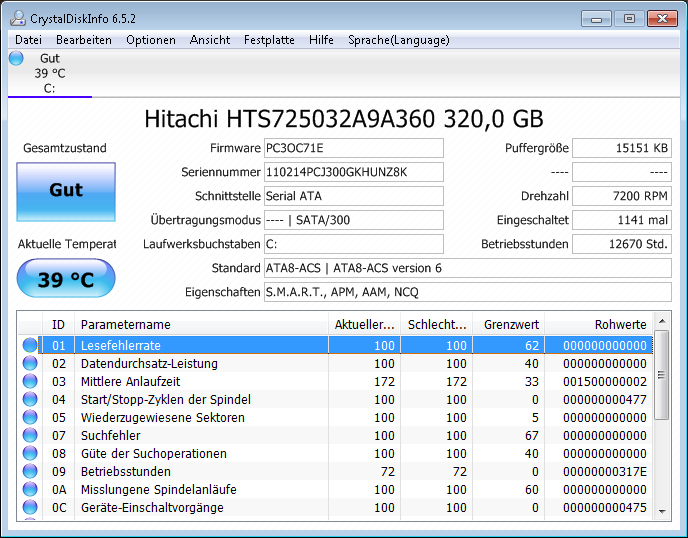
Task: Click the Eingeschaltet field 1141 mal
Action: pyautogui.click(x=622, y=220)
